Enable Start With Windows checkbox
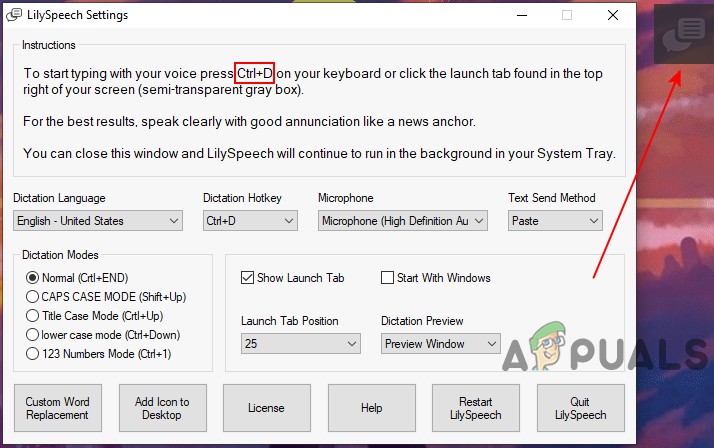The image size is (714, 448). point(388,278)
